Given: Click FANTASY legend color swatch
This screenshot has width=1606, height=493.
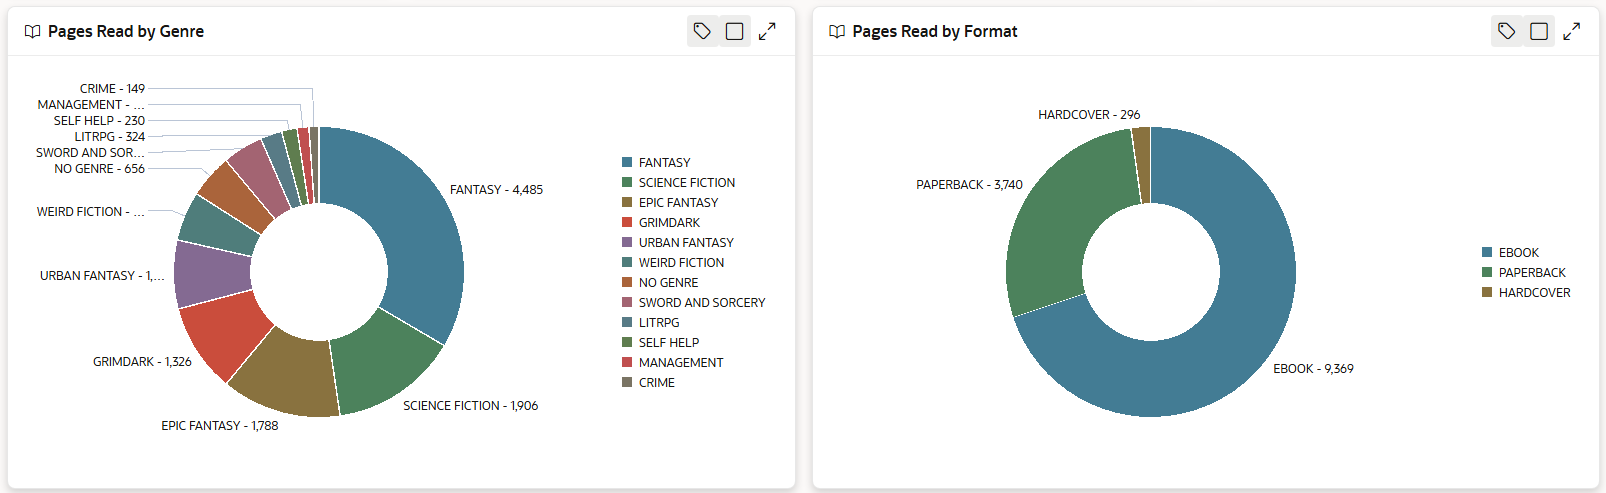Looking at the screenshot, I should [627, 162].
